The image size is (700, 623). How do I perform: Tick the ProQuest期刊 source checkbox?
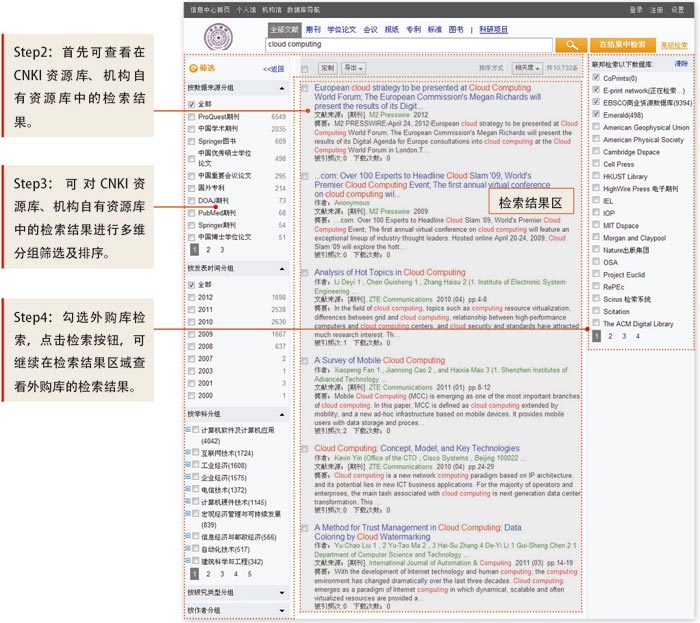192,116
